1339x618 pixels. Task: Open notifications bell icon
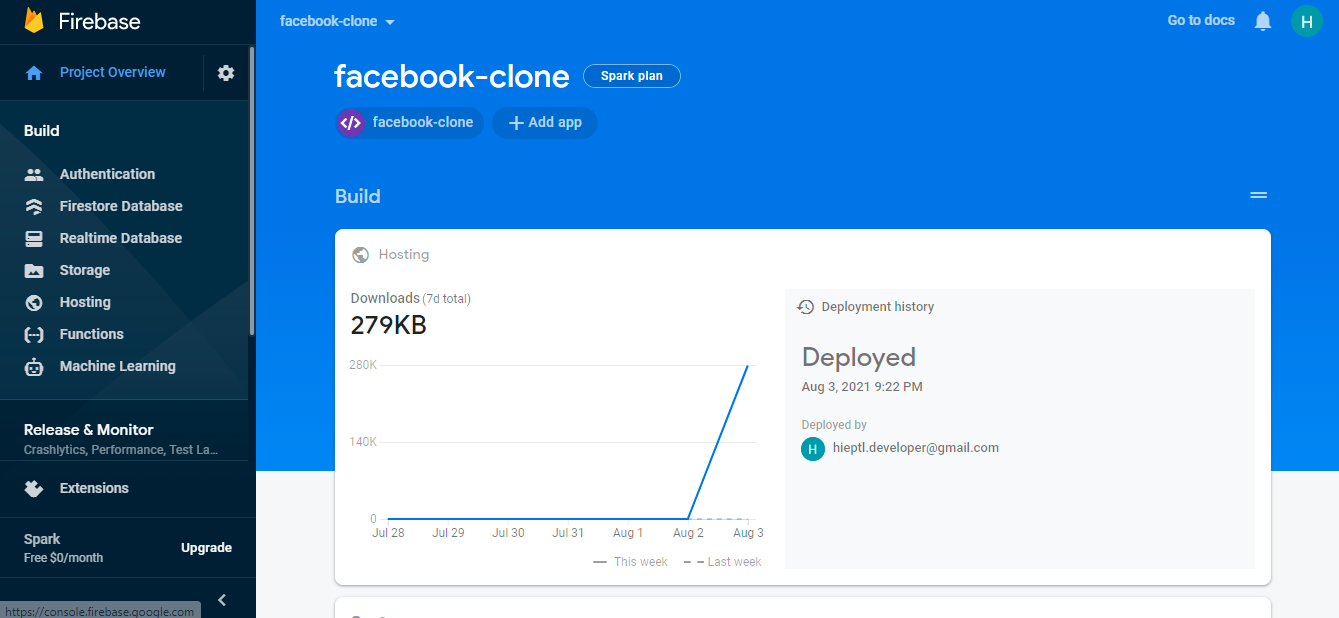click(1263, 21)
